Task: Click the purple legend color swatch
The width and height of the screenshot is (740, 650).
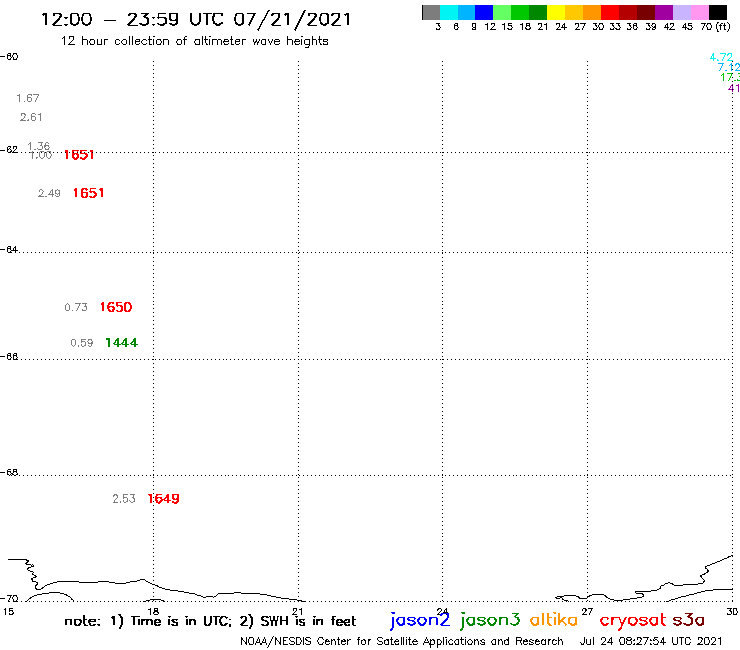Action: pos(664,12)
